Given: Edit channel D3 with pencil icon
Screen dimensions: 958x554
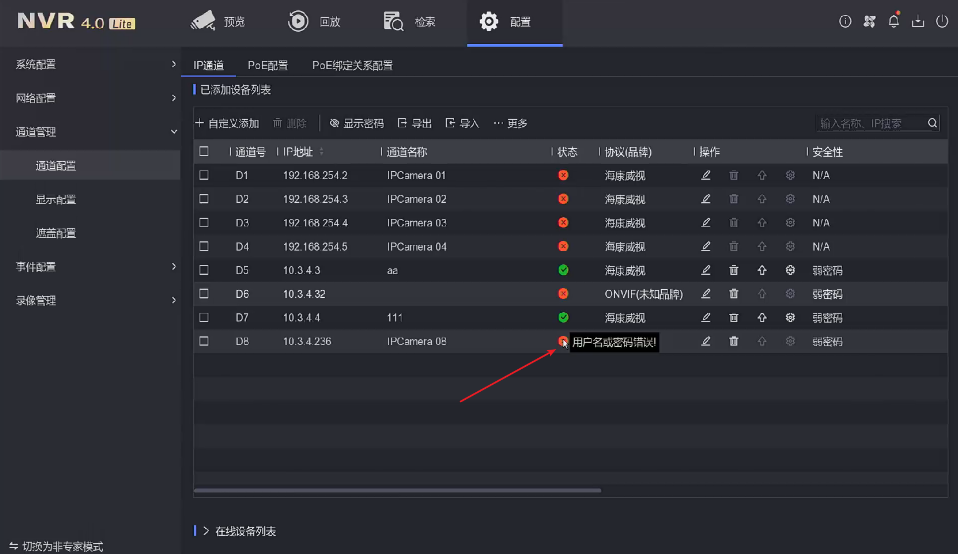Looking at the screenshot, I should coord(706,223).
